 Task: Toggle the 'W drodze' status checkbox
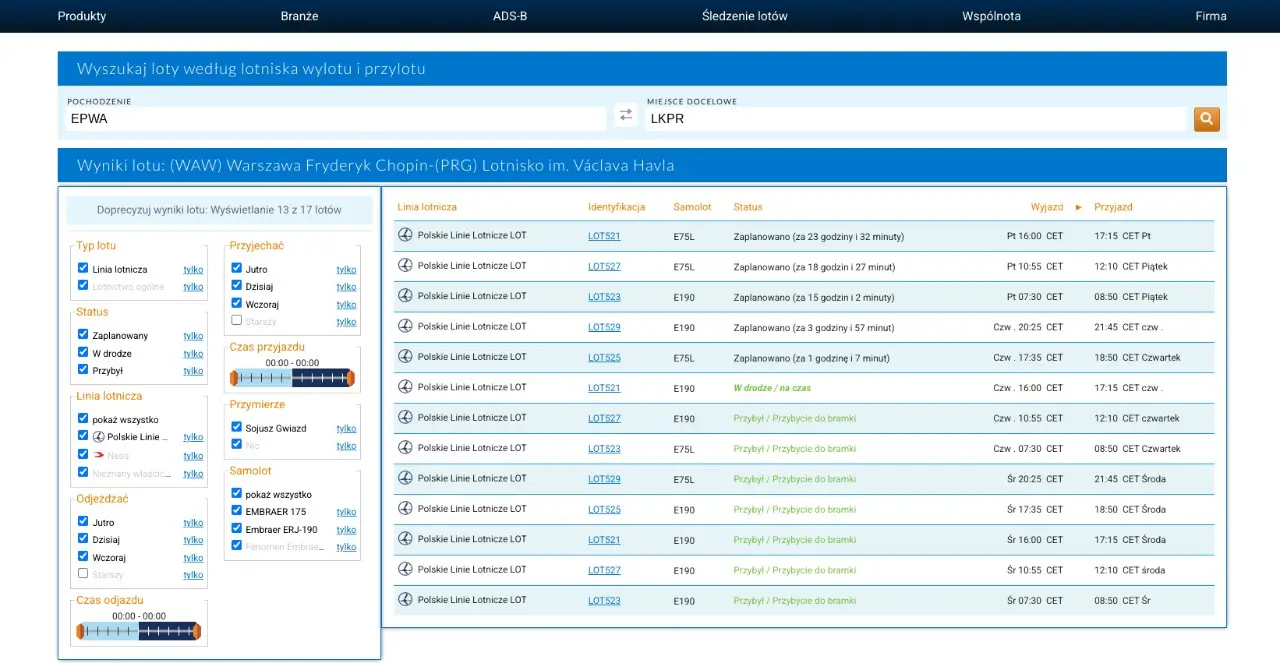83,352
